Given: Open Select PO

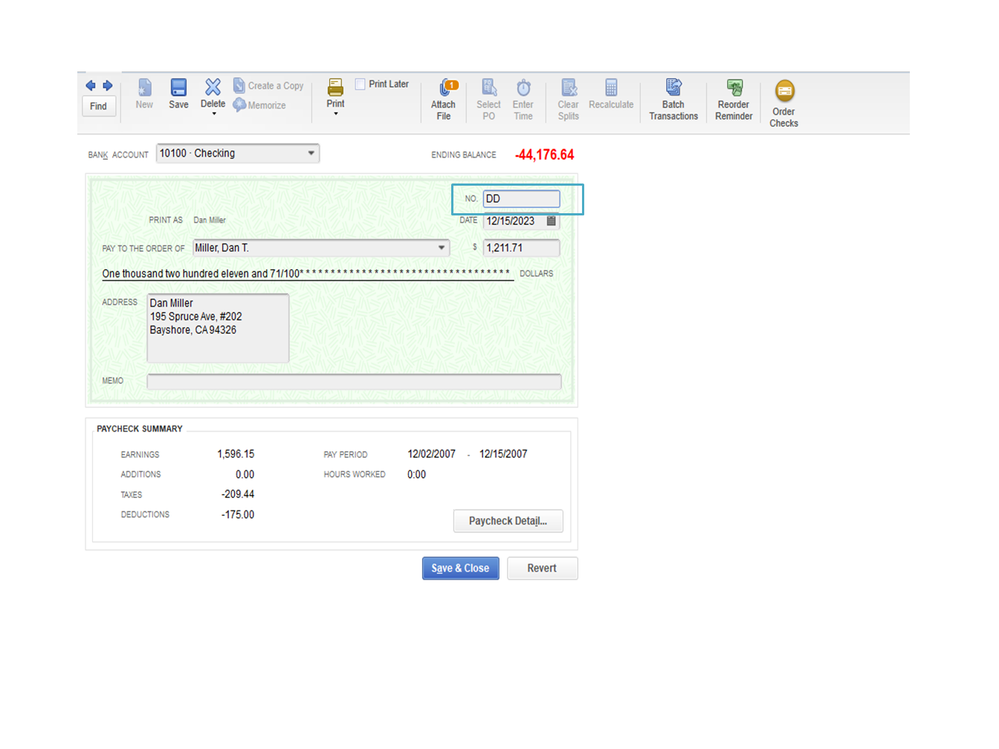Looking at the screenshot, I should (x=489, y=100).
